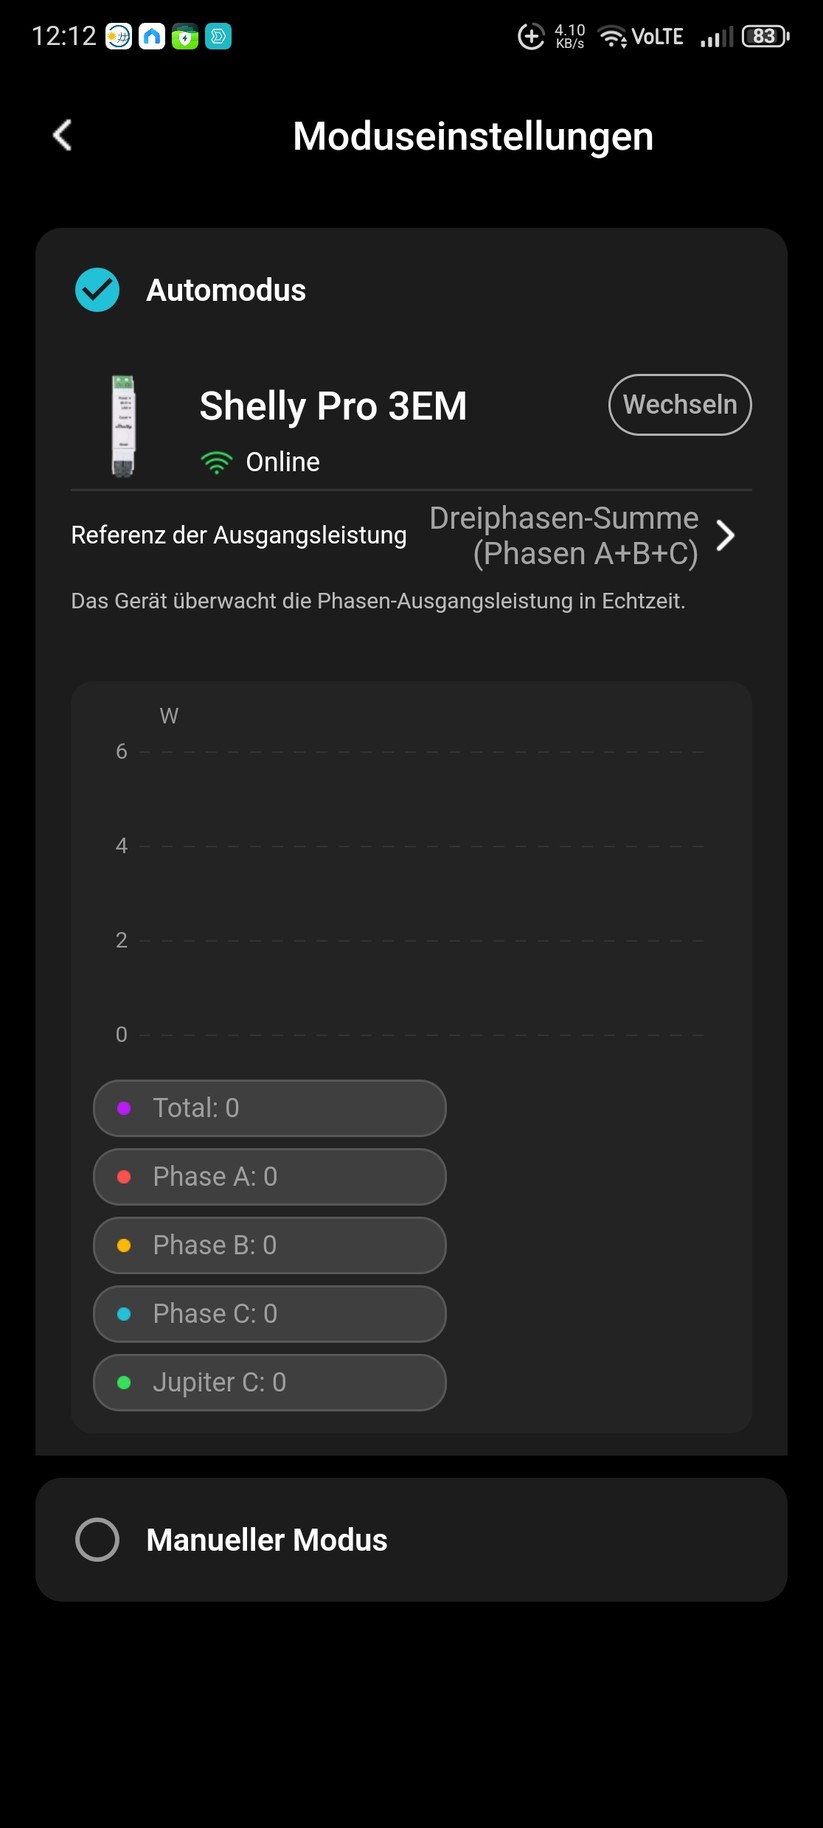Tap the Online status label
The width and height of the screenshot is (823, 1828).
[283, 461]
